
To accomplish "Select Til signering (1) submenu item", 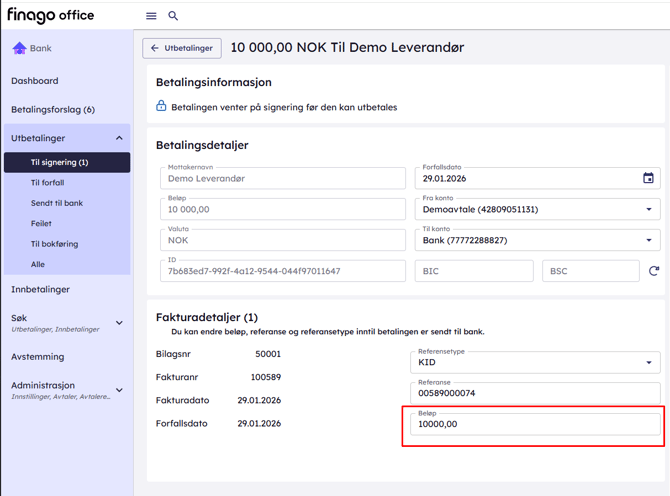I will [x=67, y=162].
